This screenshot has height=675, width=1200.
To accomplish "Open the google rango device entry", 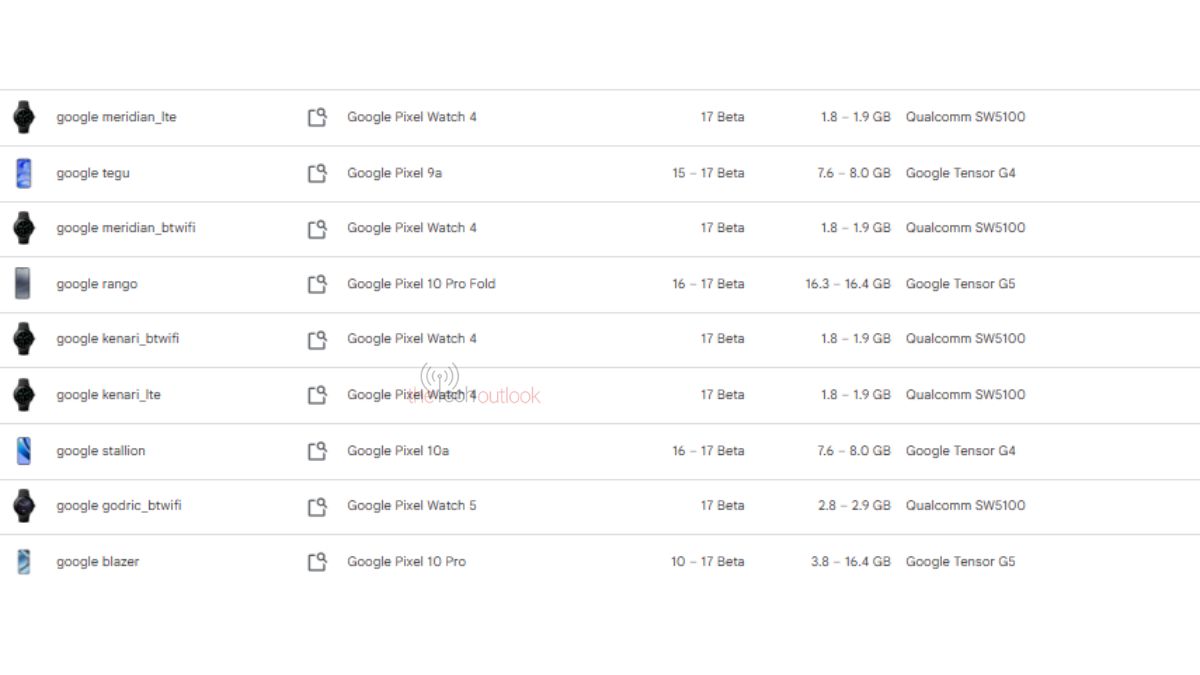I will click(97, 284).
